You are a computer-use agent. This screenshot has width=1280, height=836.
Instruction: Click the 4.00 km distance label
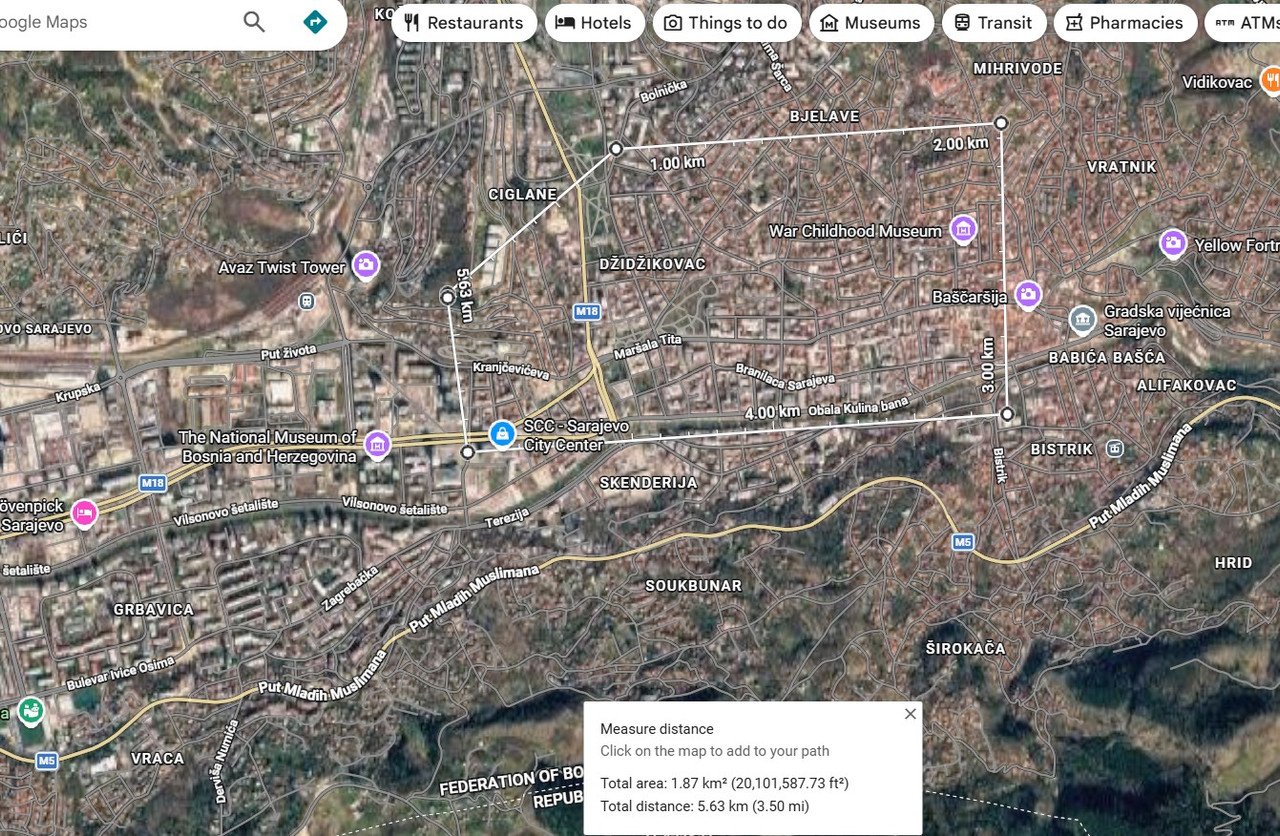coord(772,412)
